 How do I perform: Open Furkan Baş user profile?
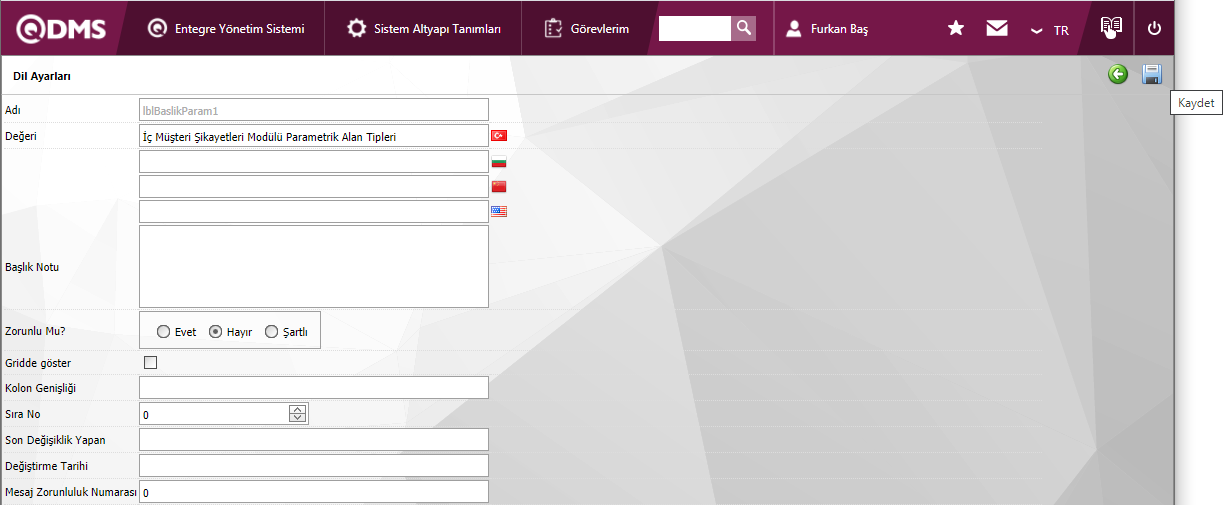828,29
